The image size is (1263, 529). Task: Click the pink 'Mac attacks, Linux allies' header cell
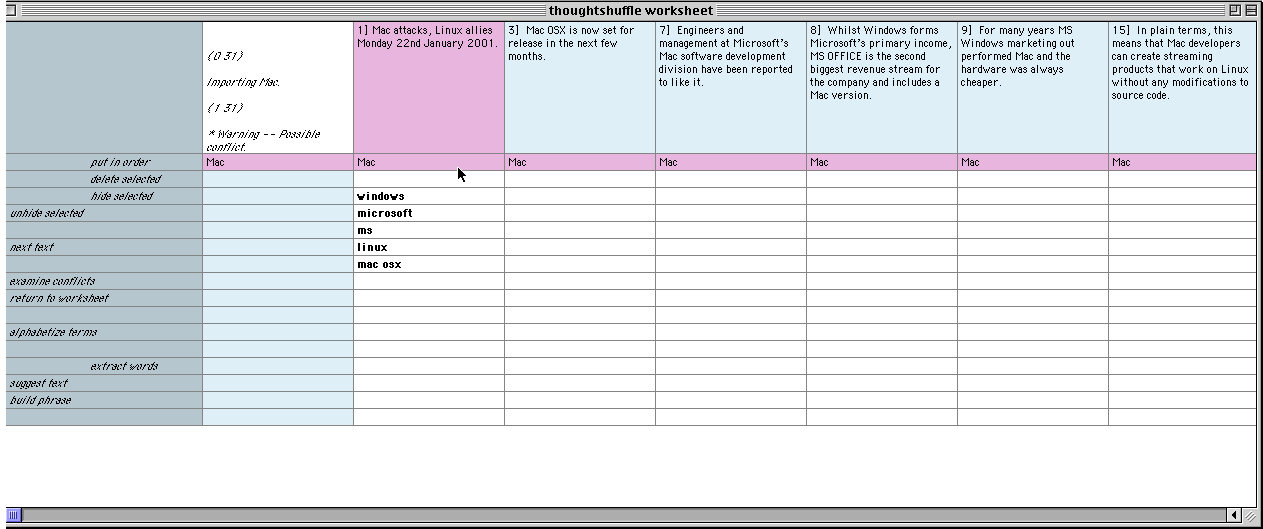pos(428,88)
